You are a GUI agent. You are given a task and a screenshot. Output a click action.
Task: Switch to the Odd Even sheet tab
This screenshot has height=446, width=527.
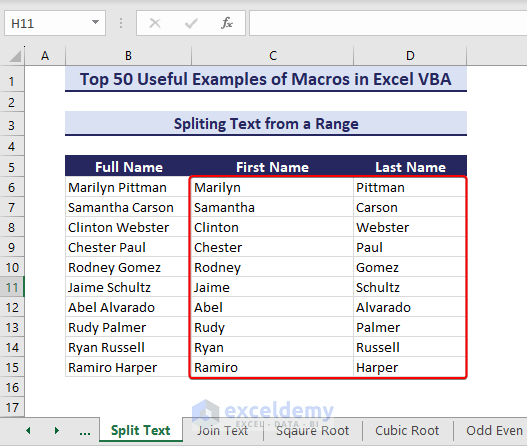pyautogui.click(x=494, y=431)
